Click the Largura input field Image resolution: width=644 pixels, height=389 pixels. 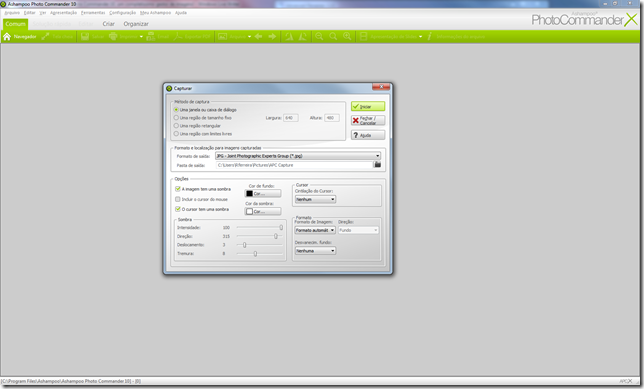290,118
